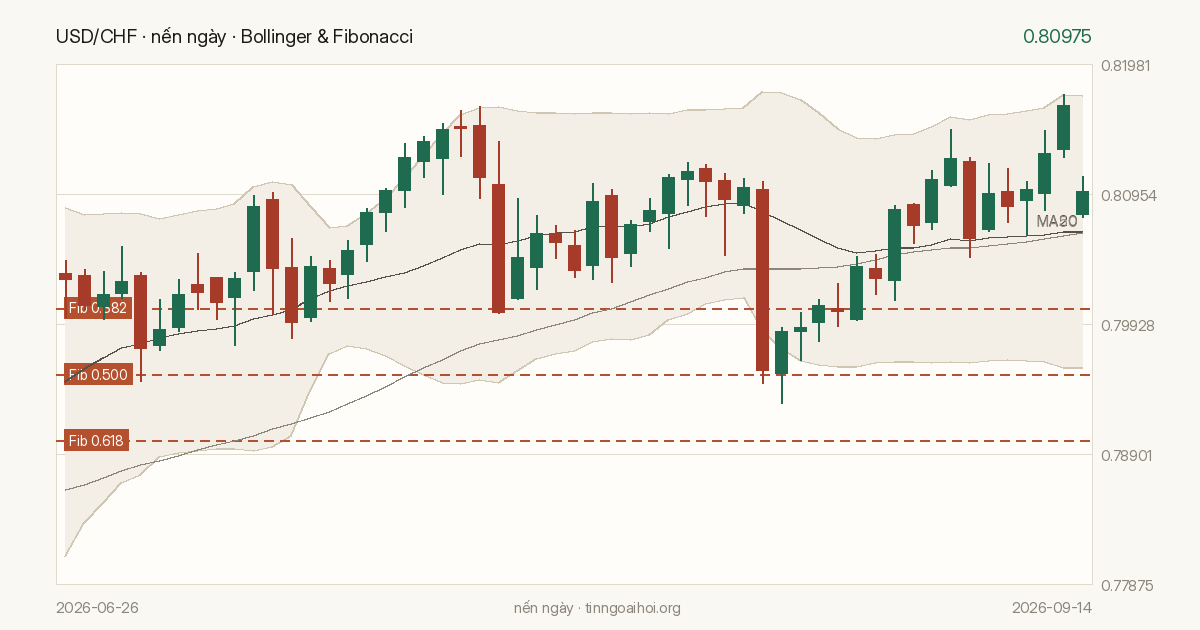Click the Fib 0.500 level label

[x=97, y=375]
